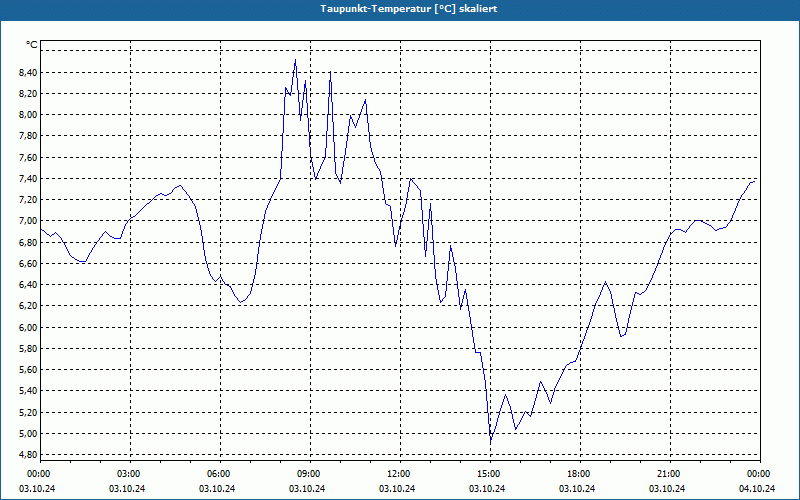
Task: Click the curve's local peak near 19:00
Action: click(x=606, y=282)
